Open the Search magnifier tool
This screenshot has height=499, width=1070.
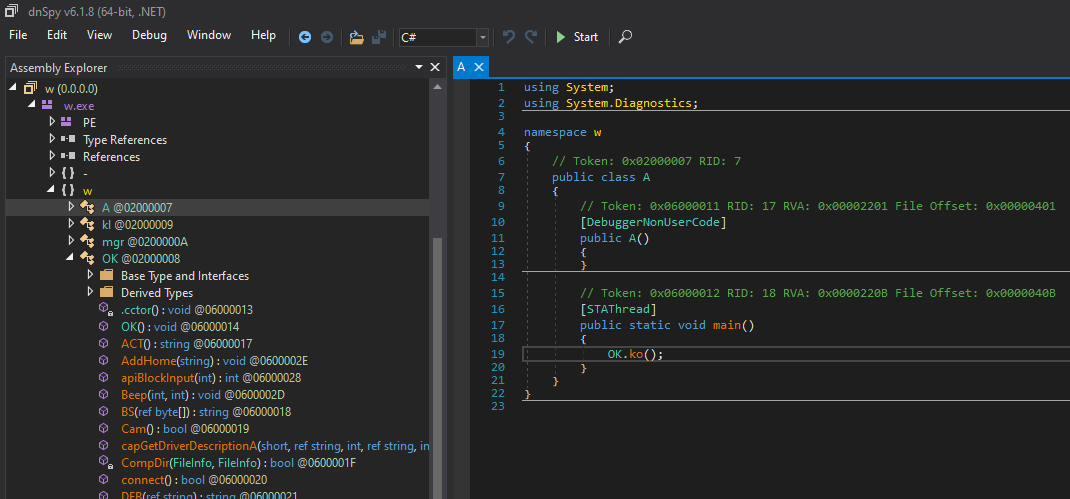(x=625, y=37)
